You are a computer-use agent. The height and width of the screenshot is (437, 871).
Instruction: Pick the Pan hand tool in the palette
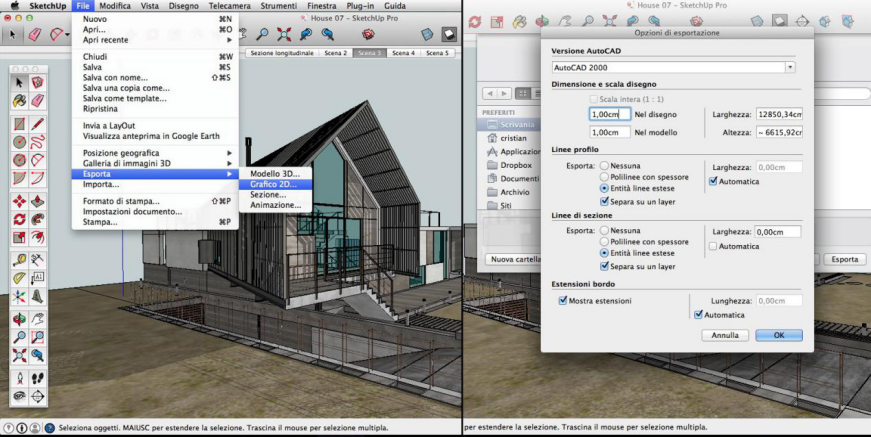pyautogui.click(x=37, y=319)
